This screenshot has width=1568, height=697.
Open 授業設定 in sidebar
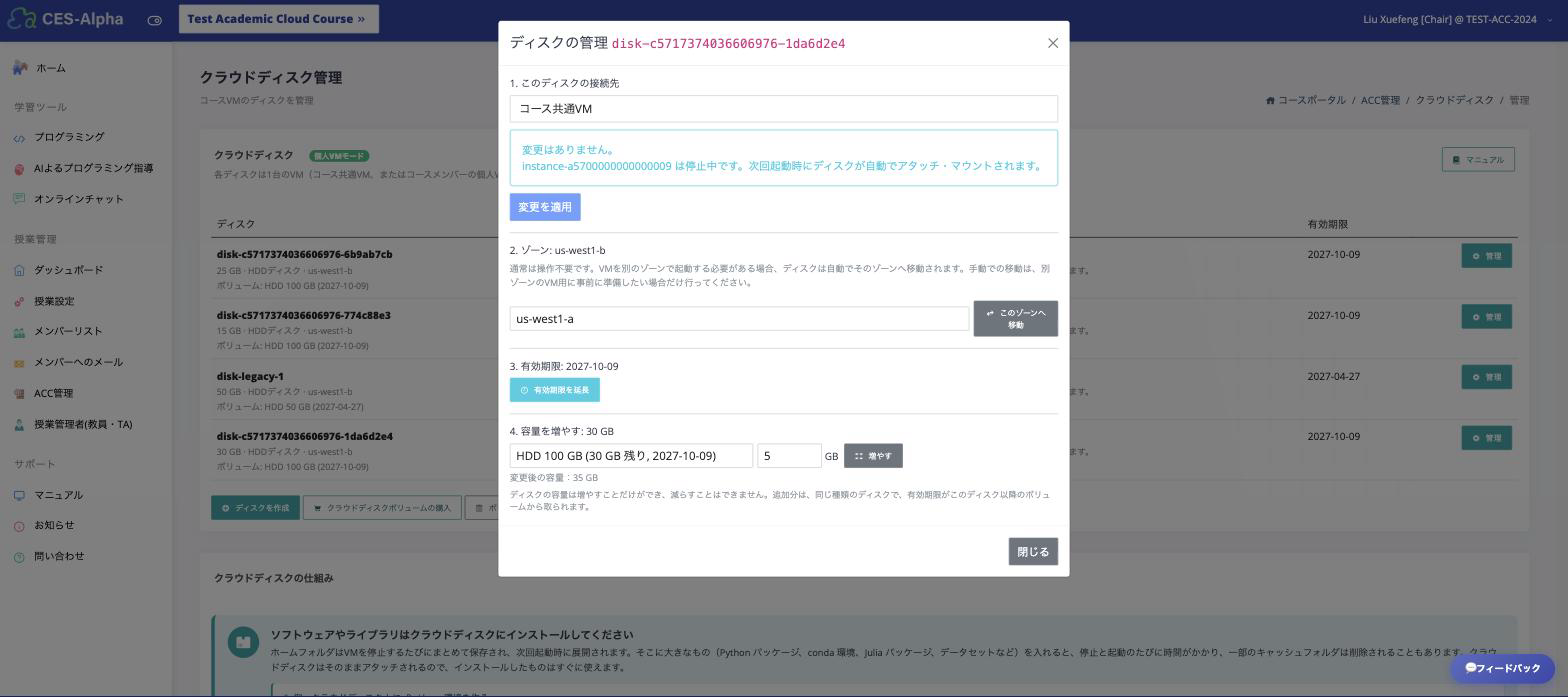click(54, 301)
